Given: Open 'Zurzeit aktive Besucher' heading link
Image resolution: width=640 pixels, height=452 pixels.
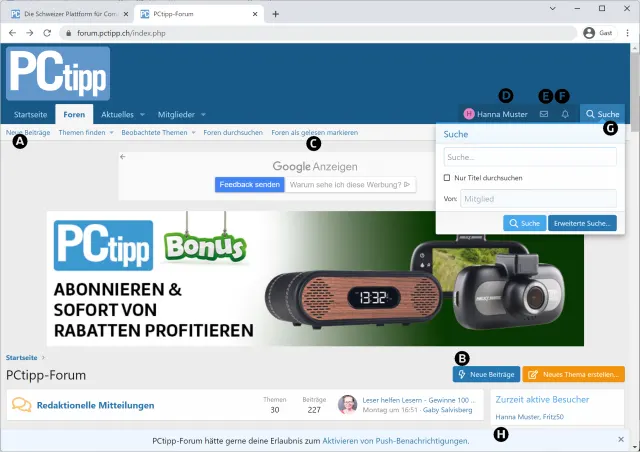Looking at the screenshot, I should [542, 399].
